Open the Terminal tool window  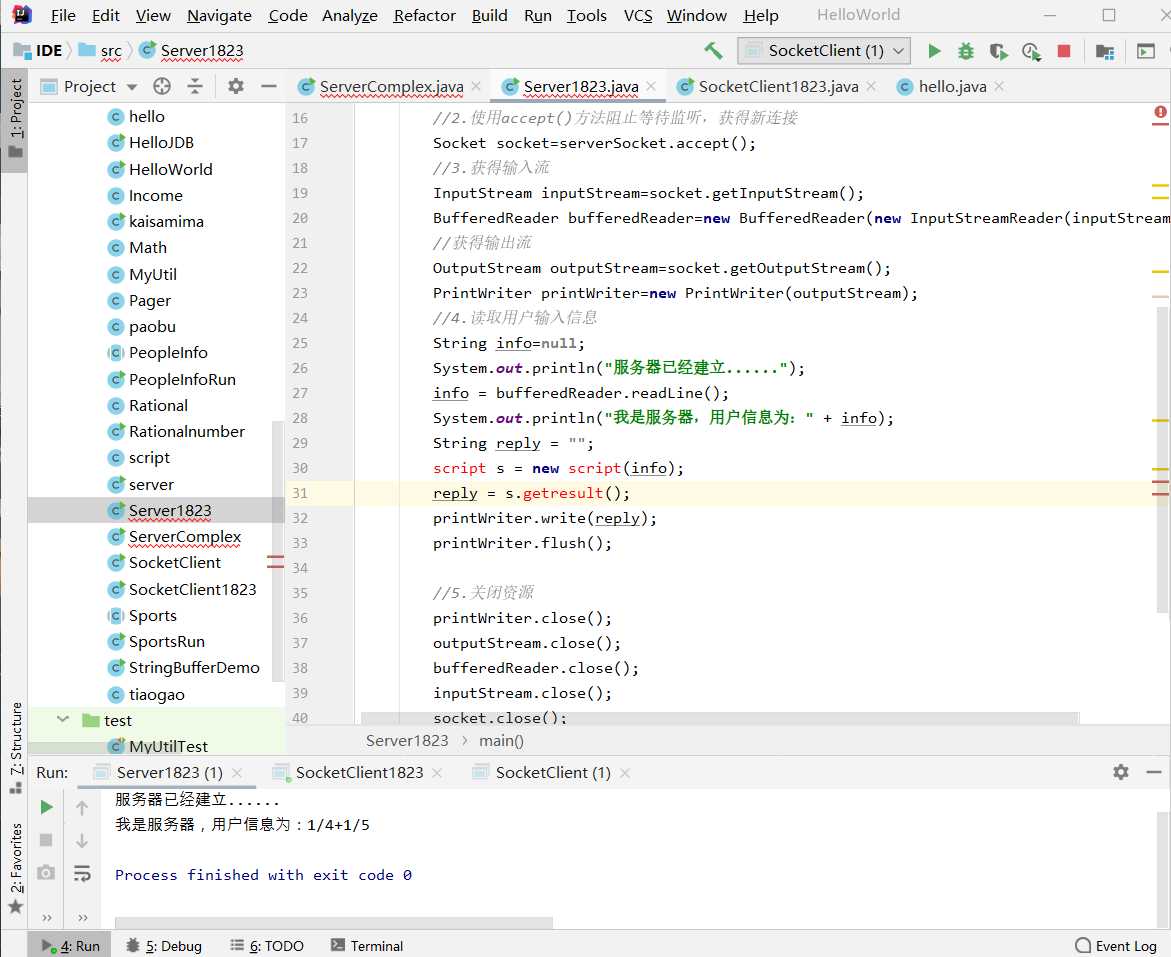tap(367, 946)
